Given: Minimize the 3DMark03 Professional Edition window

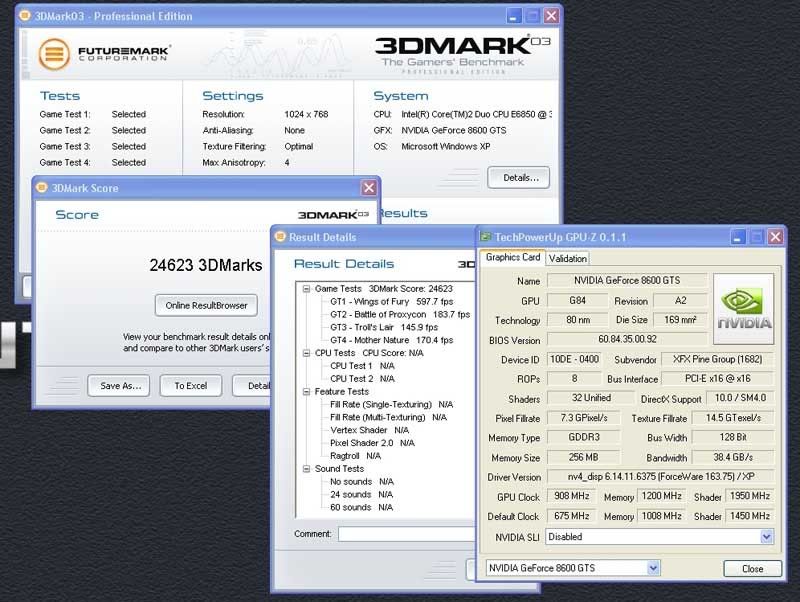Looking at the screenshot, I should (x=514, y=16).
